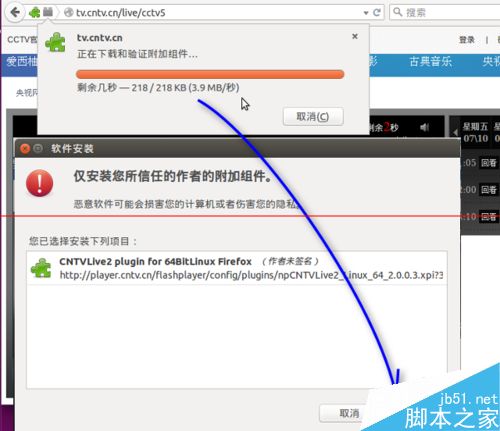The height and width of the screenshot is (431, 500).
Task: Click 回看 for the :00 program
Action: [489, 190]
